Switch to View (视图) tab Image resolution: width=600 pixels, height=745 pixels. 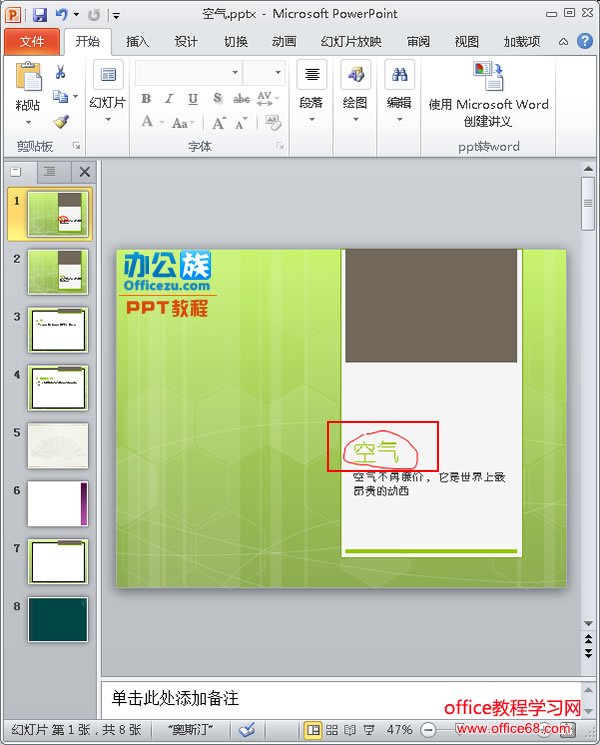[x=467, y=41]
